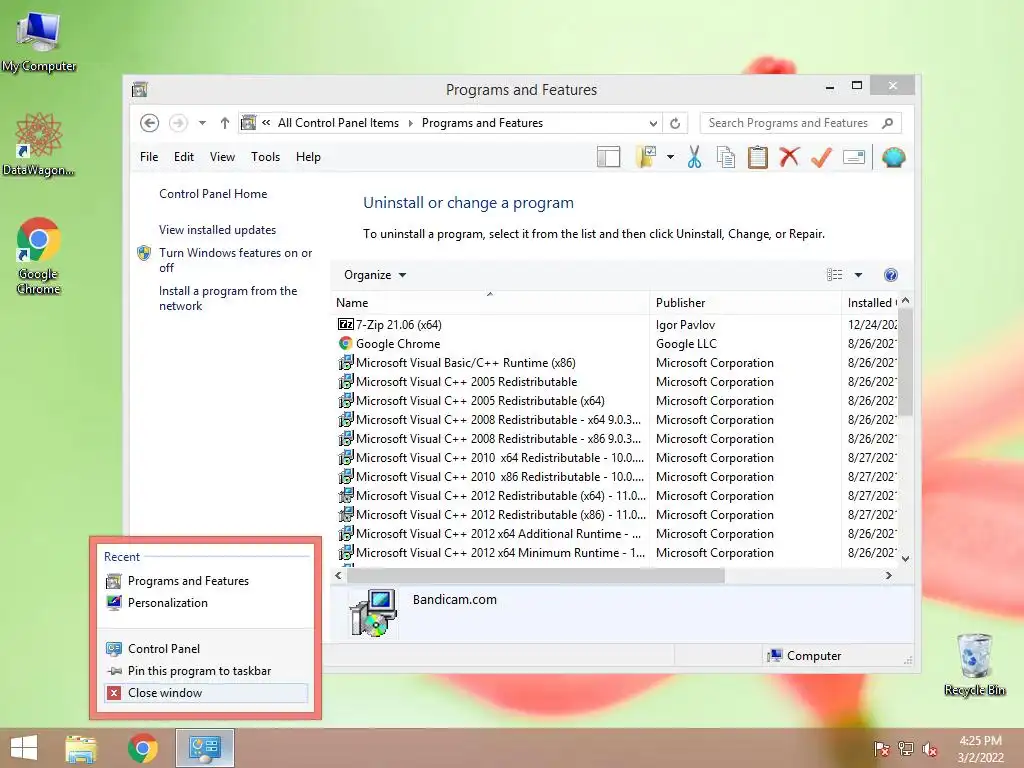Open the Windows Start button
Viewport: 1024px width, 768px height.
coord(24,748)
